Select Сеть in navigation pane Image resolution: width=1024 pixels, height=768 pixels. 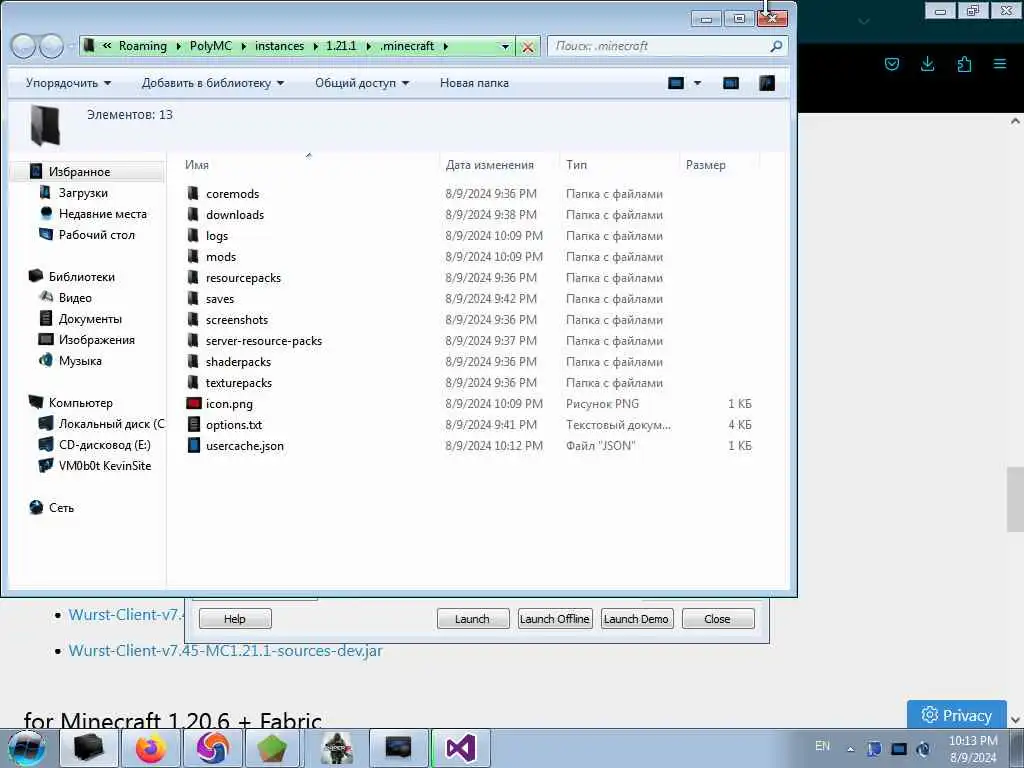click(61, 508)
